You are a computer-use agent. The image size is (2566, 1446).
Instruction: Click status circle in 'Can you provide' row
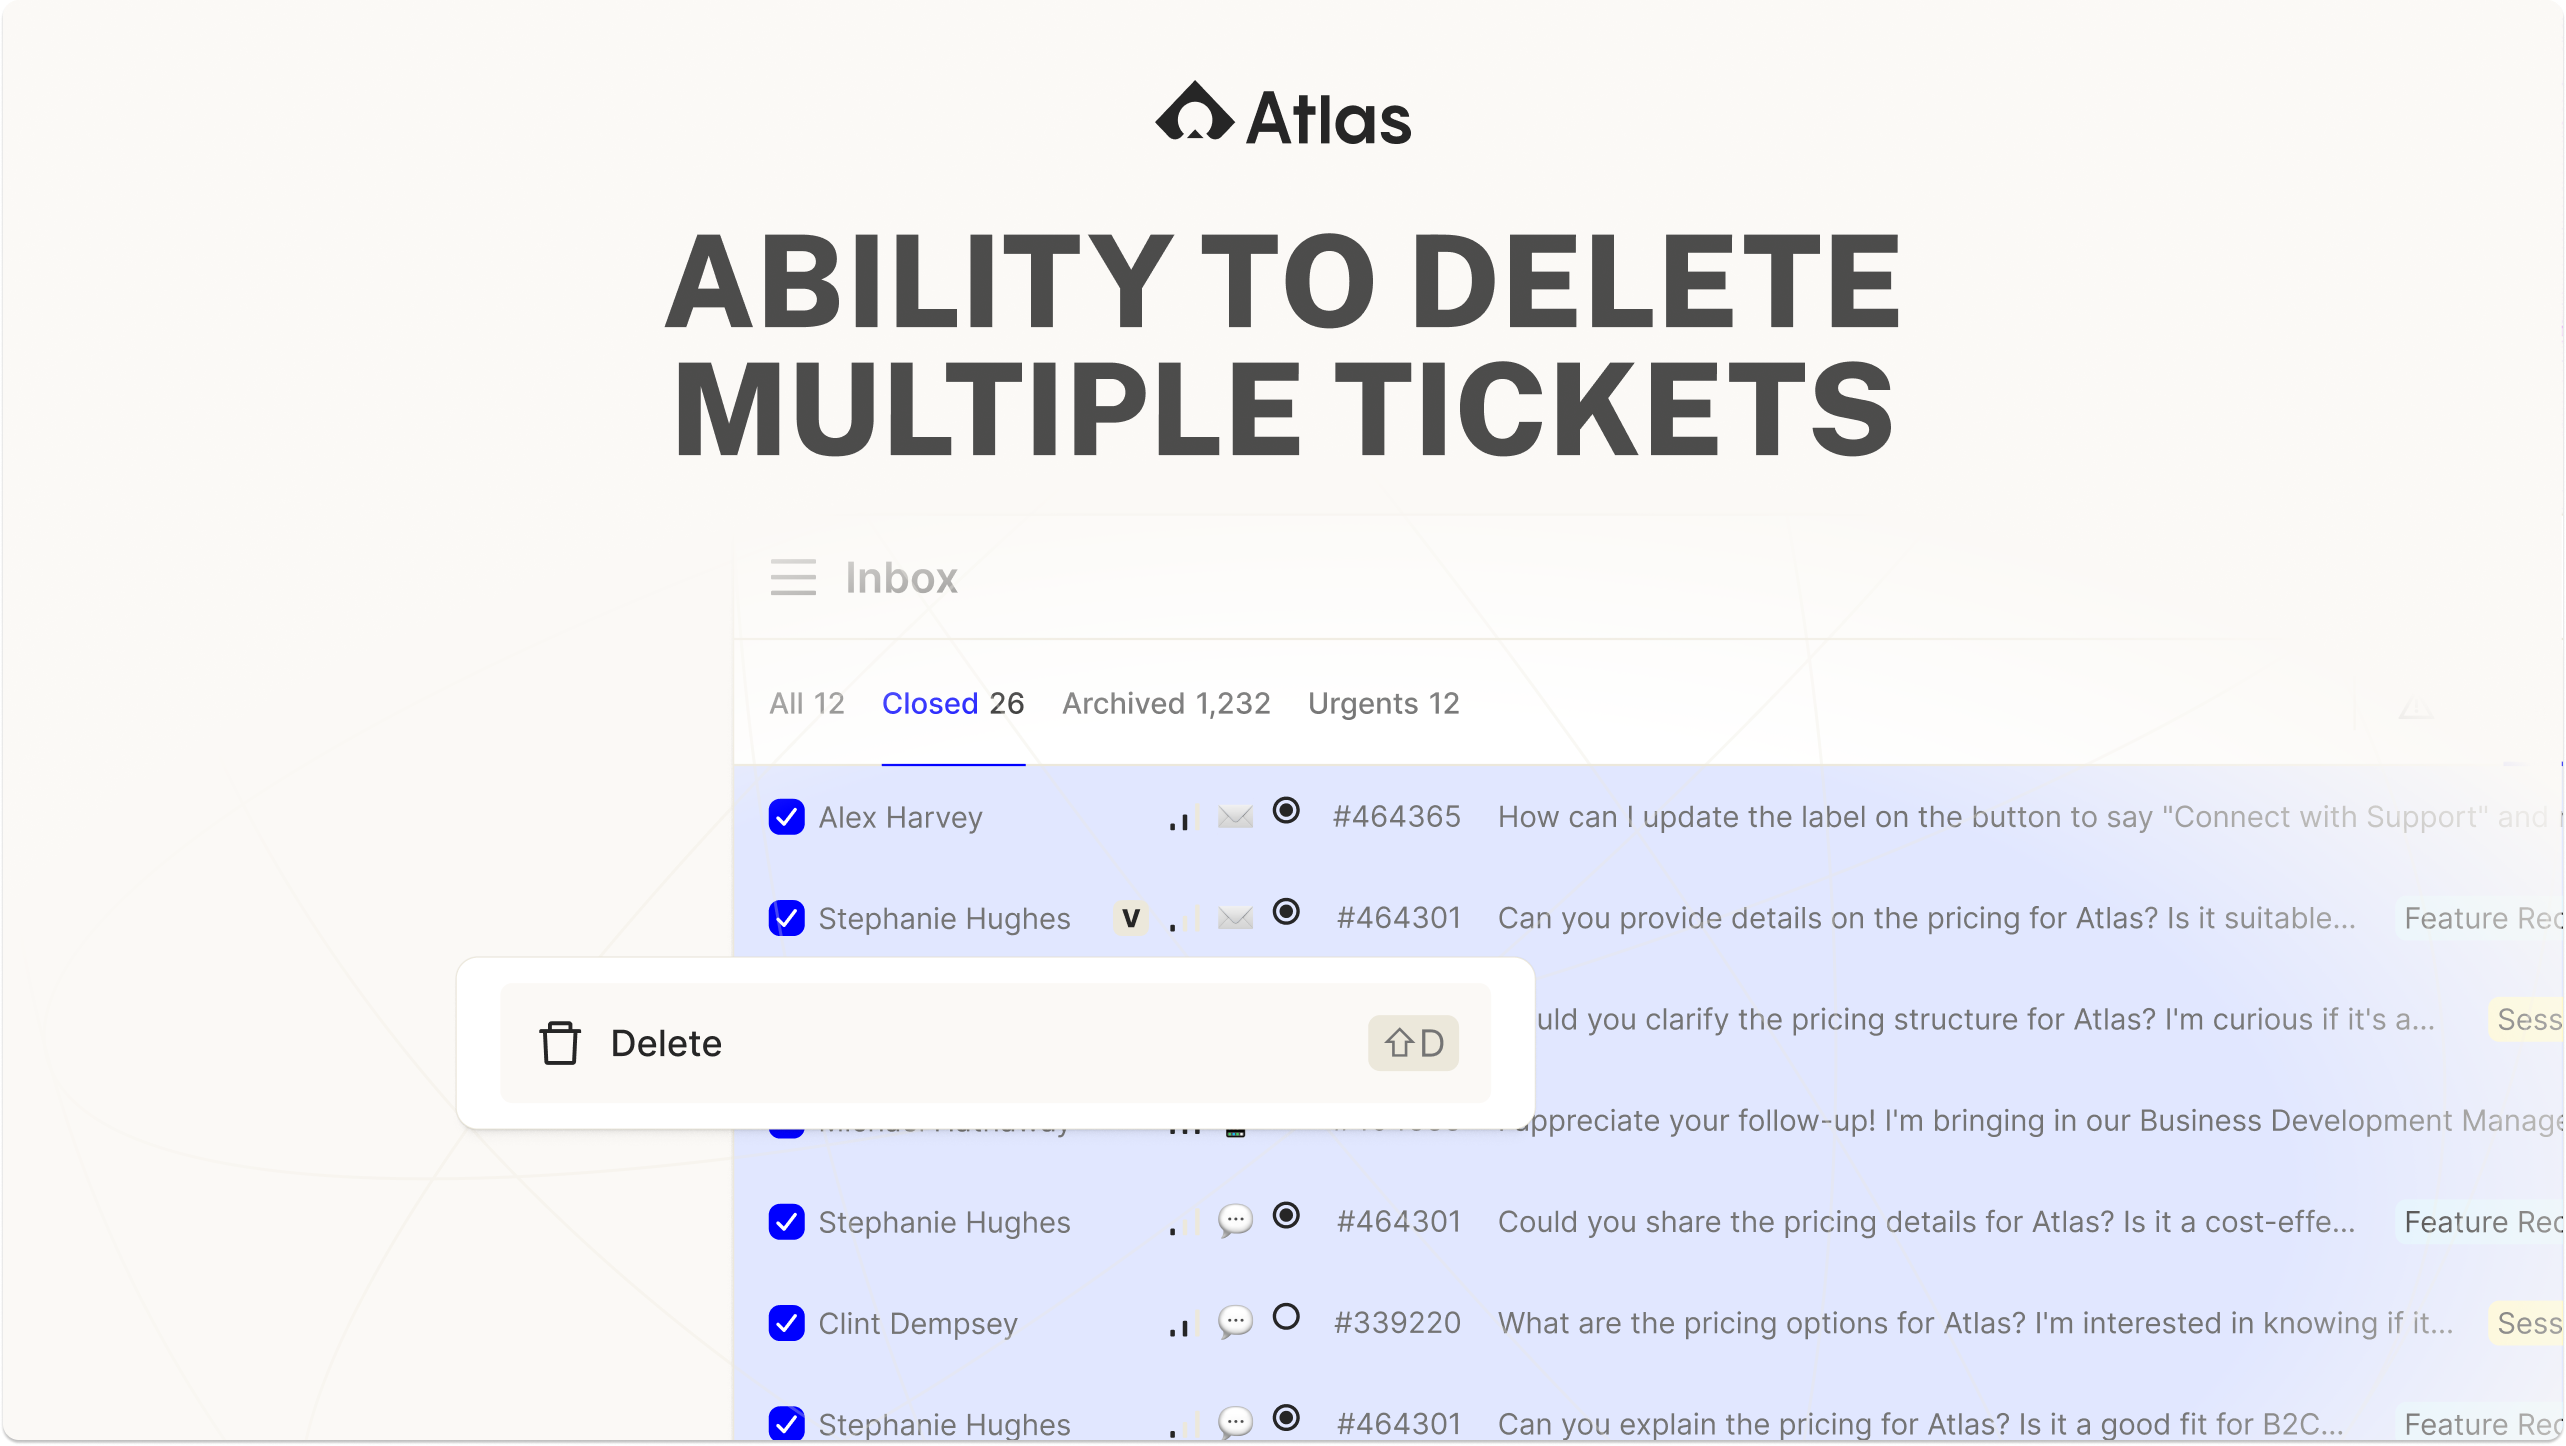1286,912
